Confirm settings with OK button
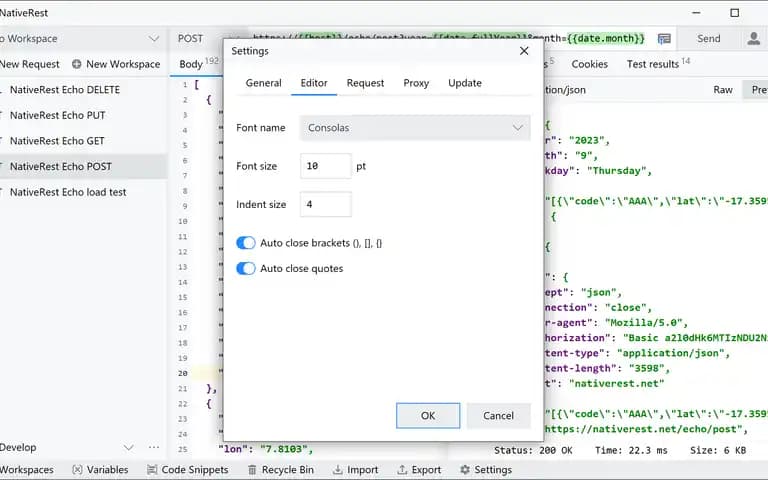This screenshot has width=768, height=480. coord(428,415)
